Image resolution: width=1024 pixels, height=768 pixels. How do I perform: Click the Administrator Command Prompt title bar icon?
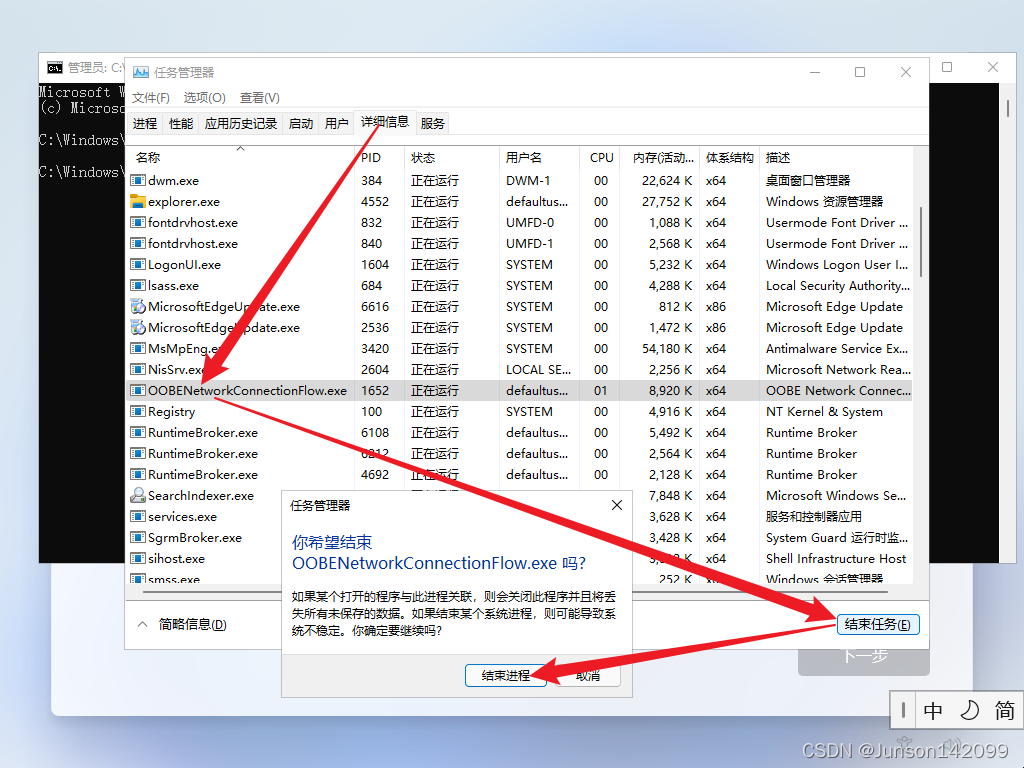pyautogui.click(x=55, y=67)
